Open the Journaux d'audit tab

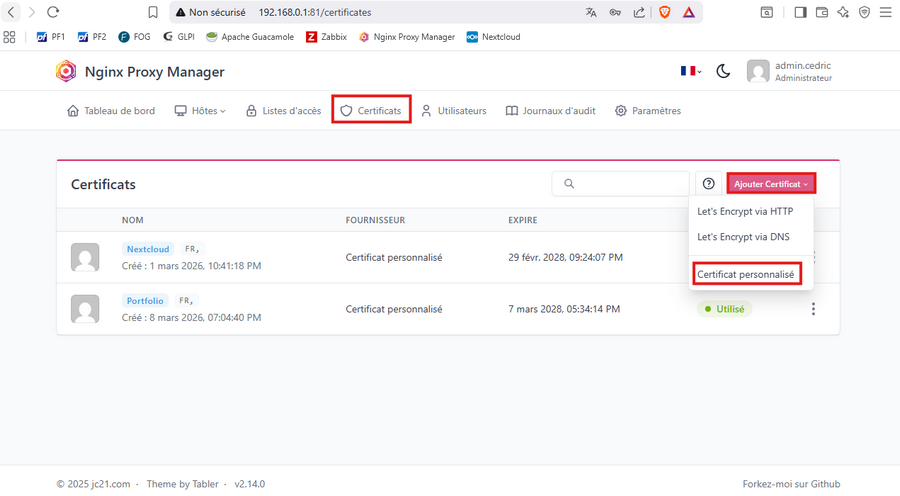[x=550, y=111]
